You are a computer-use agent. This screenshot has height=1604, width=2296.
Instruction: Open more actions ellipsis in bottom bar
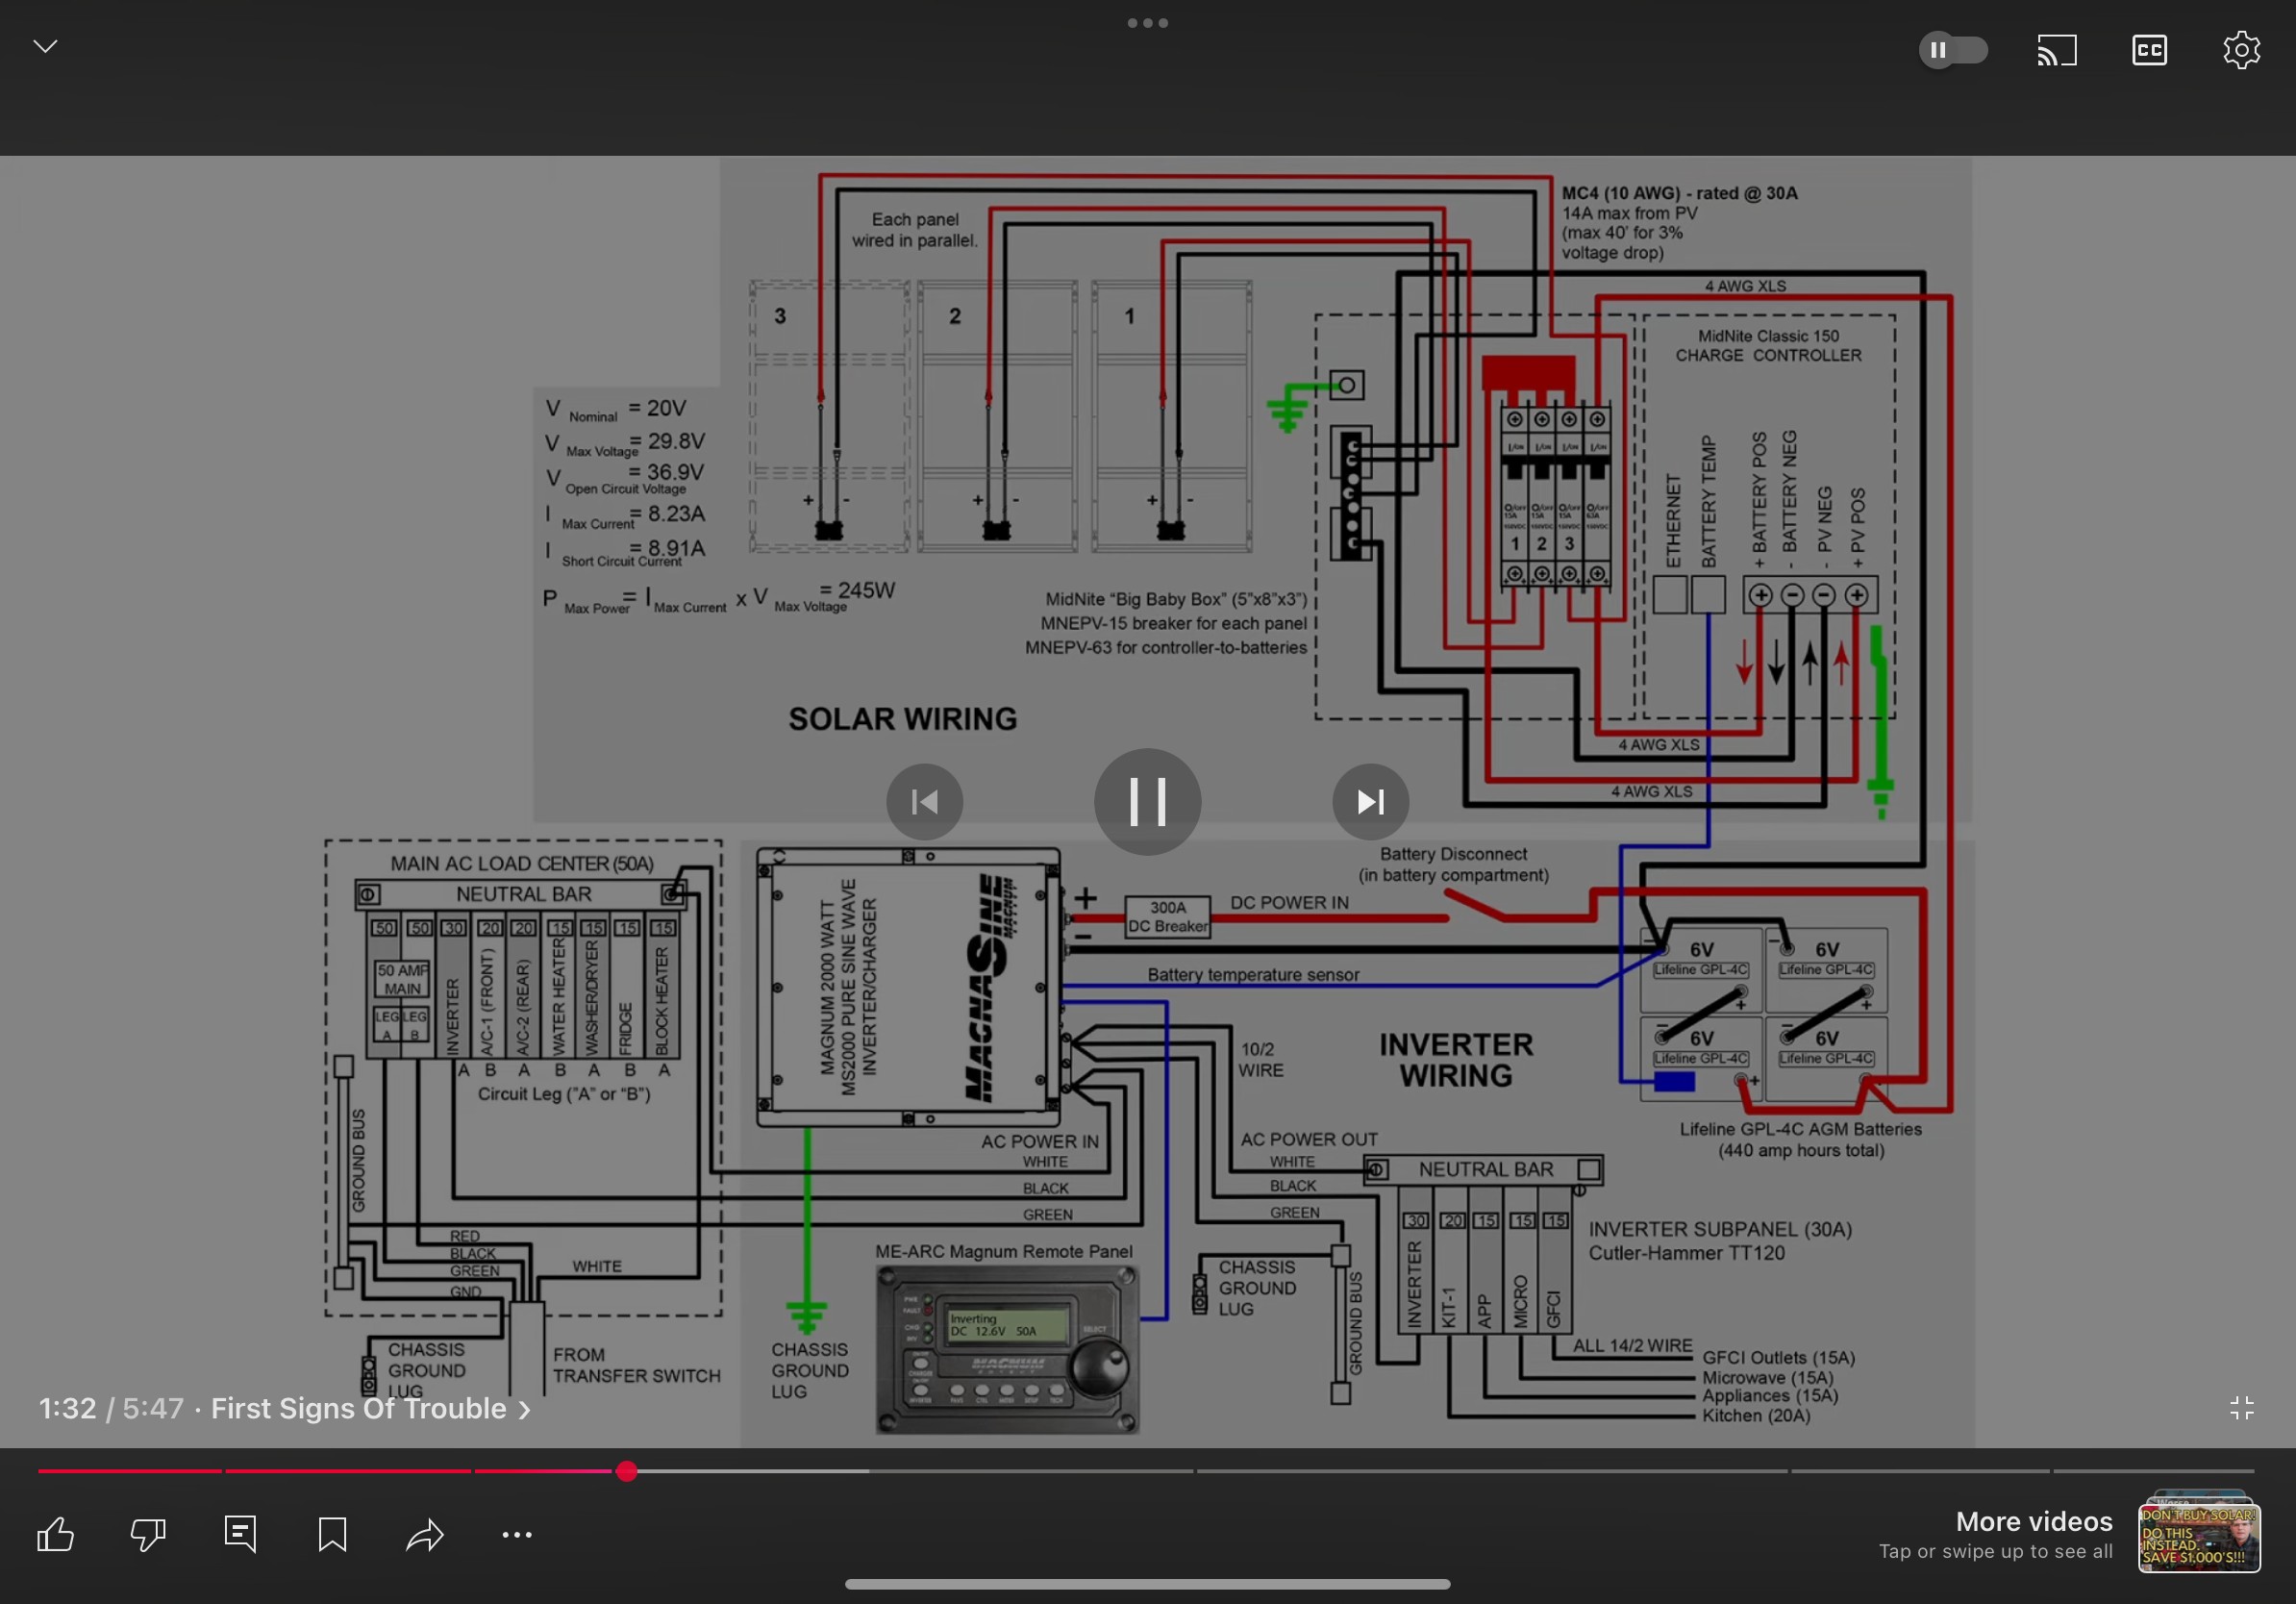(x=517, y=1534)
